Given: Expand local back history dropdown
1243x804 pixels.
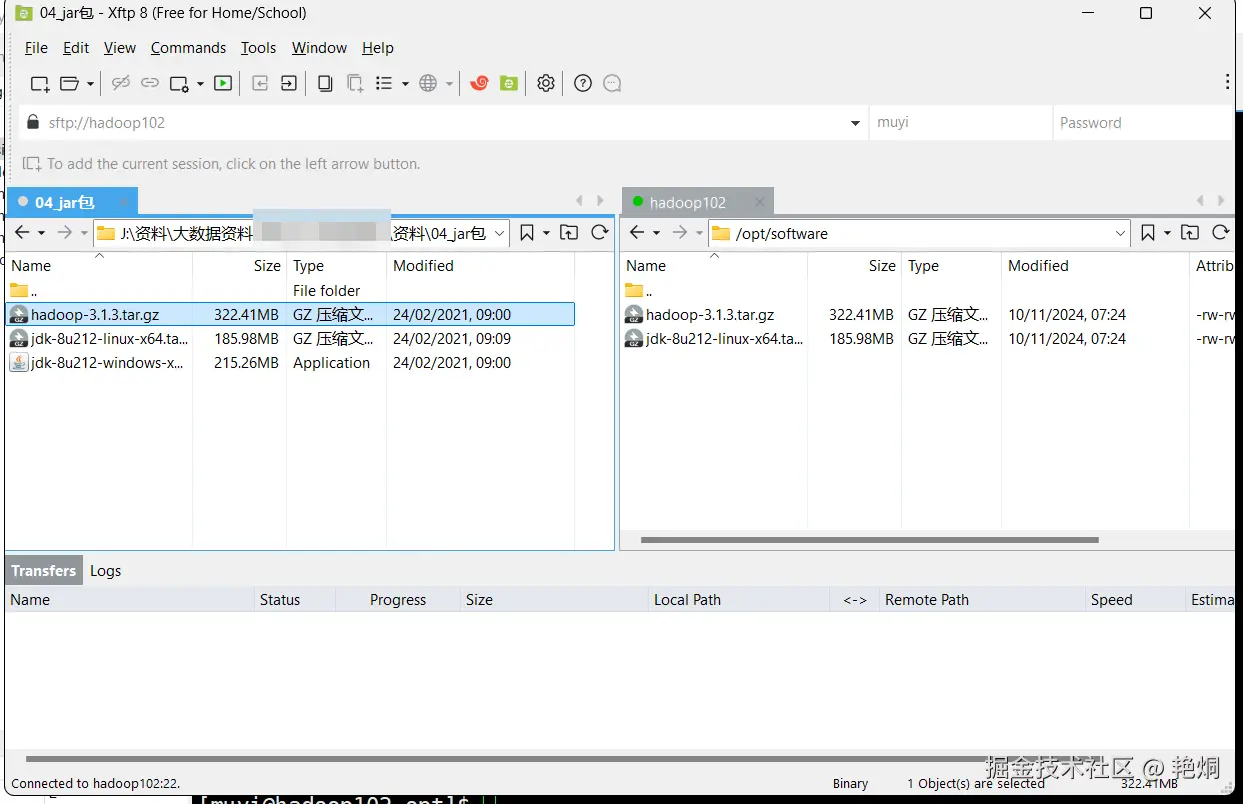Looking at the screenshot, I should (41, 233).
